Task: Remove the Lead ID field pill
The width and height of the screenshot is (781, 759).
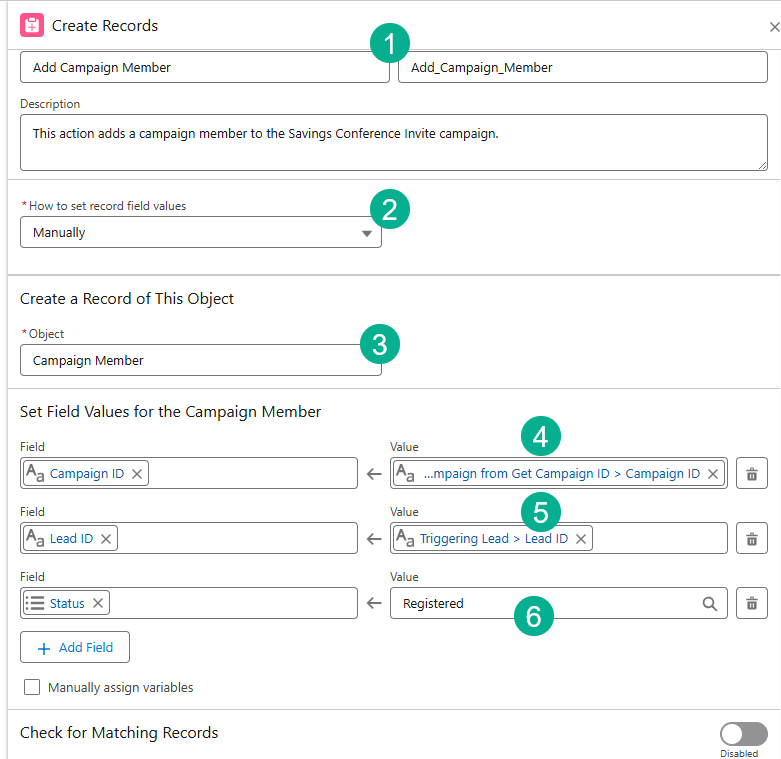Action: tap(106, 539)
